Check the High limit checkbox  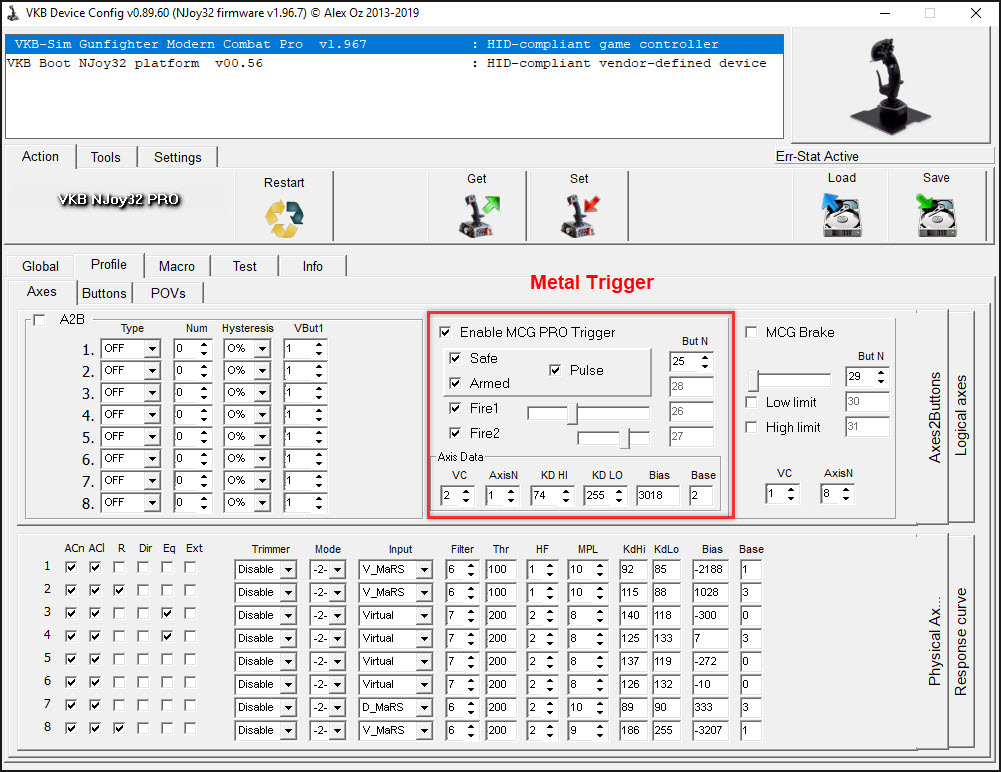751,427
